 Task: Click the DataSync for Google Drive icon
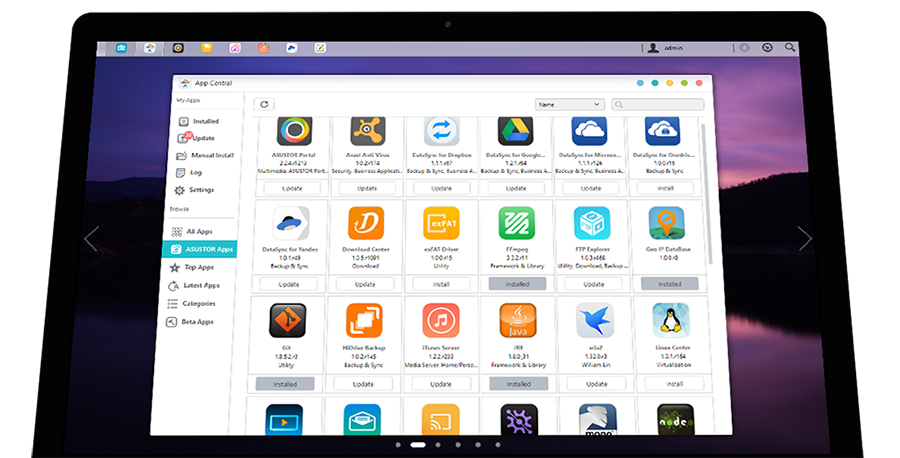(x=515, y=131)
